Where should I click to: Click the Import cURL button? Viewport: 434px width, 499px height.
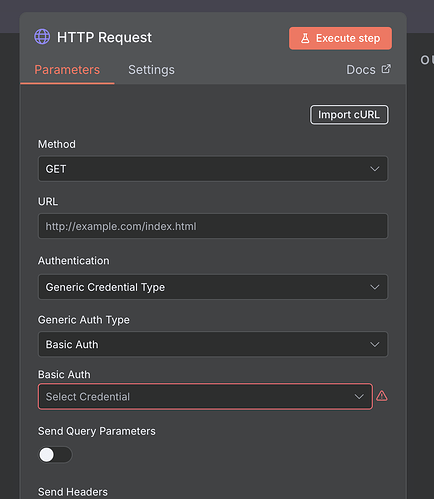click(x=349, y=115)
